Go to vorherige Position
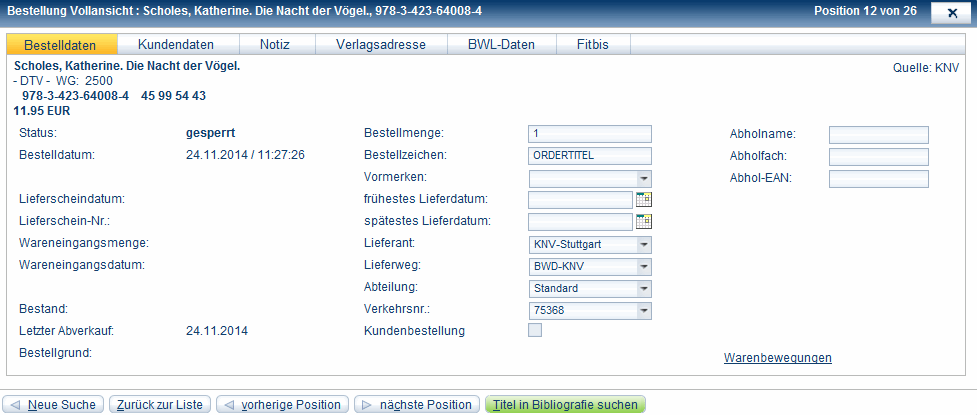The image size is (977, 415). coord(283,405)
